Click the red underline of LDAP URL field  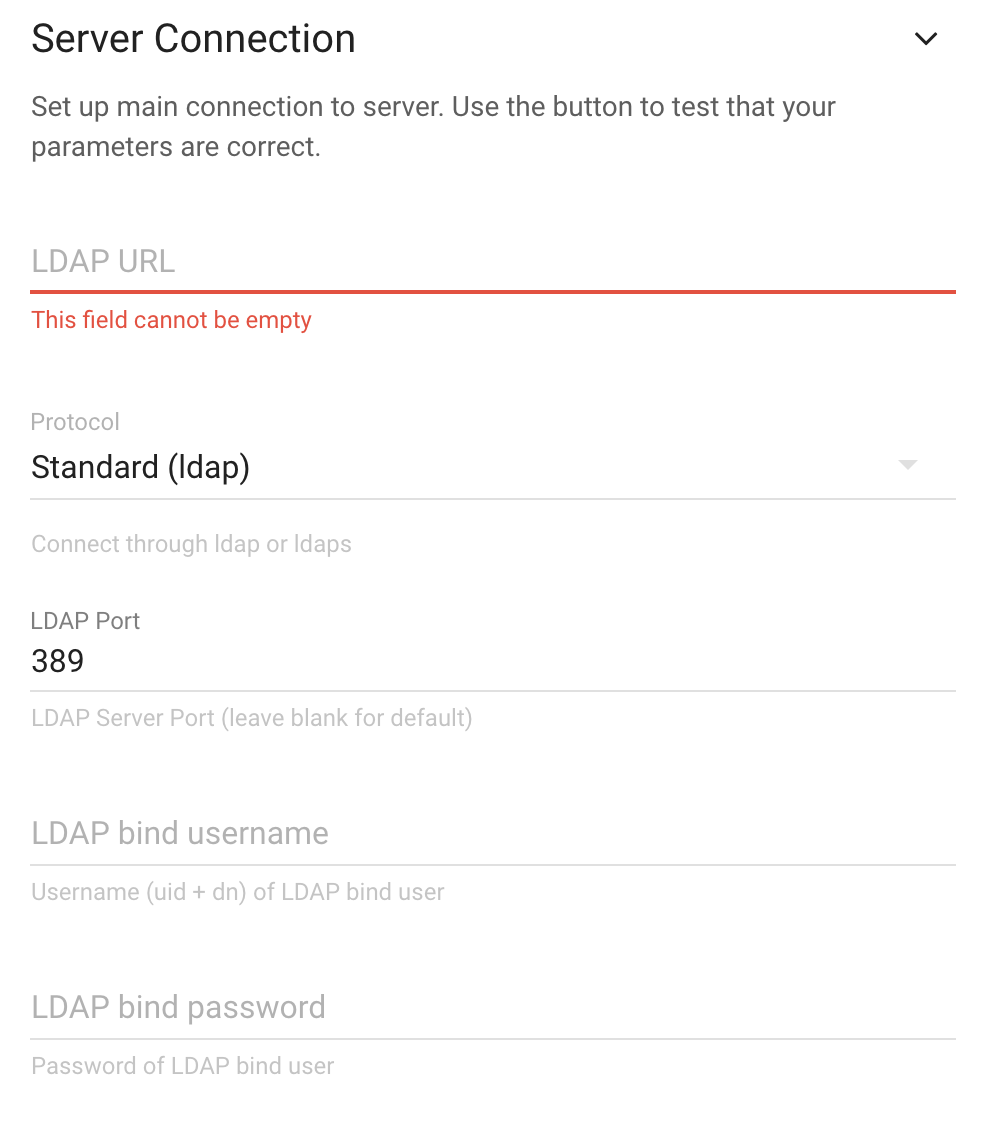tap(492, 292)
